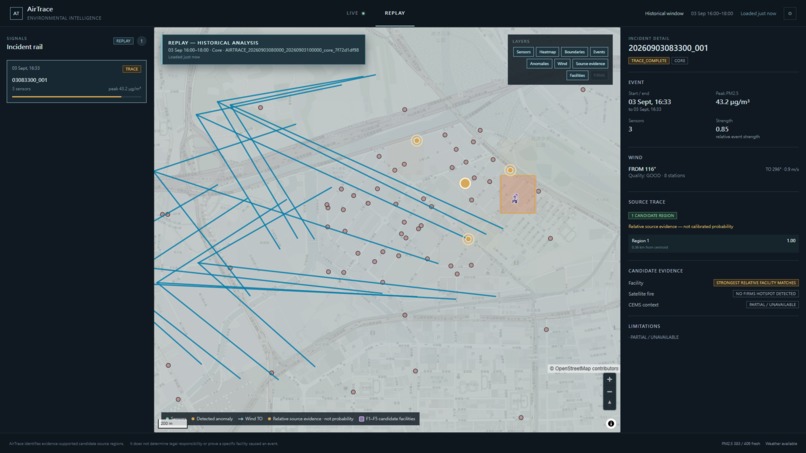
Task: Click NO FIRMS HOTSPOT DETECTED badge
Action: 765,294
